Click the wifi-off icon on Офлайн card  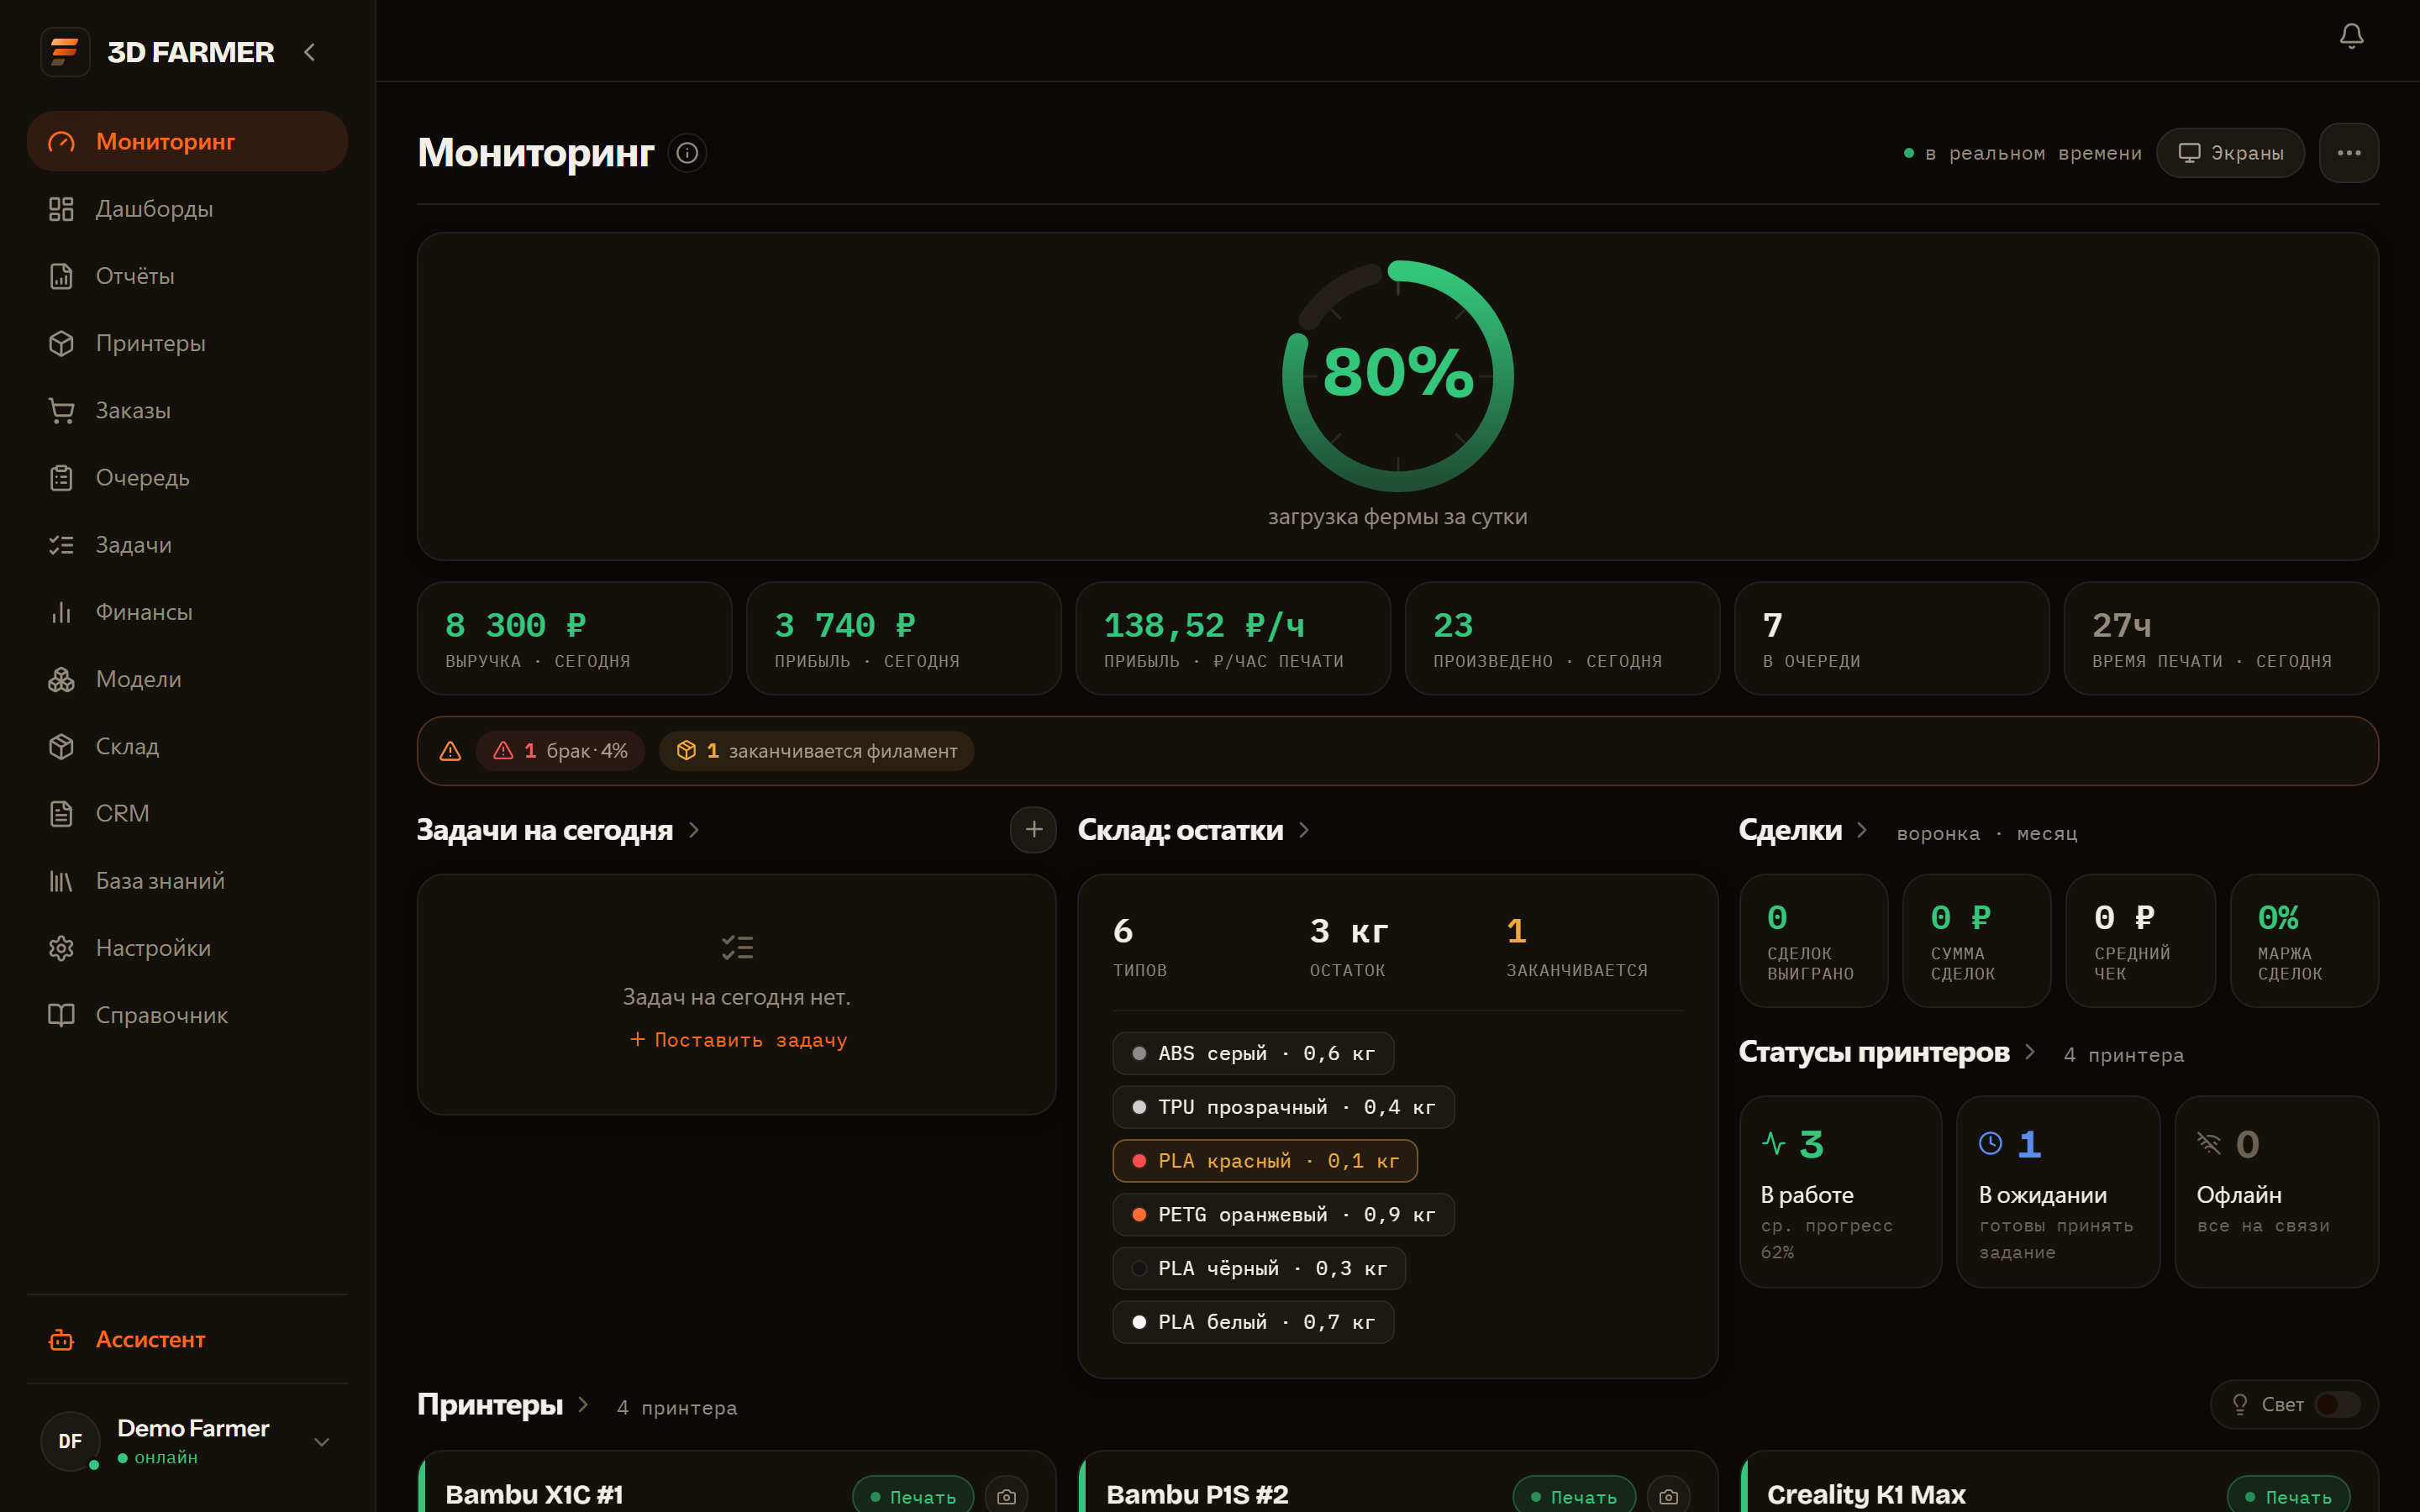pyautogui.click(x=2208, y=1143)
